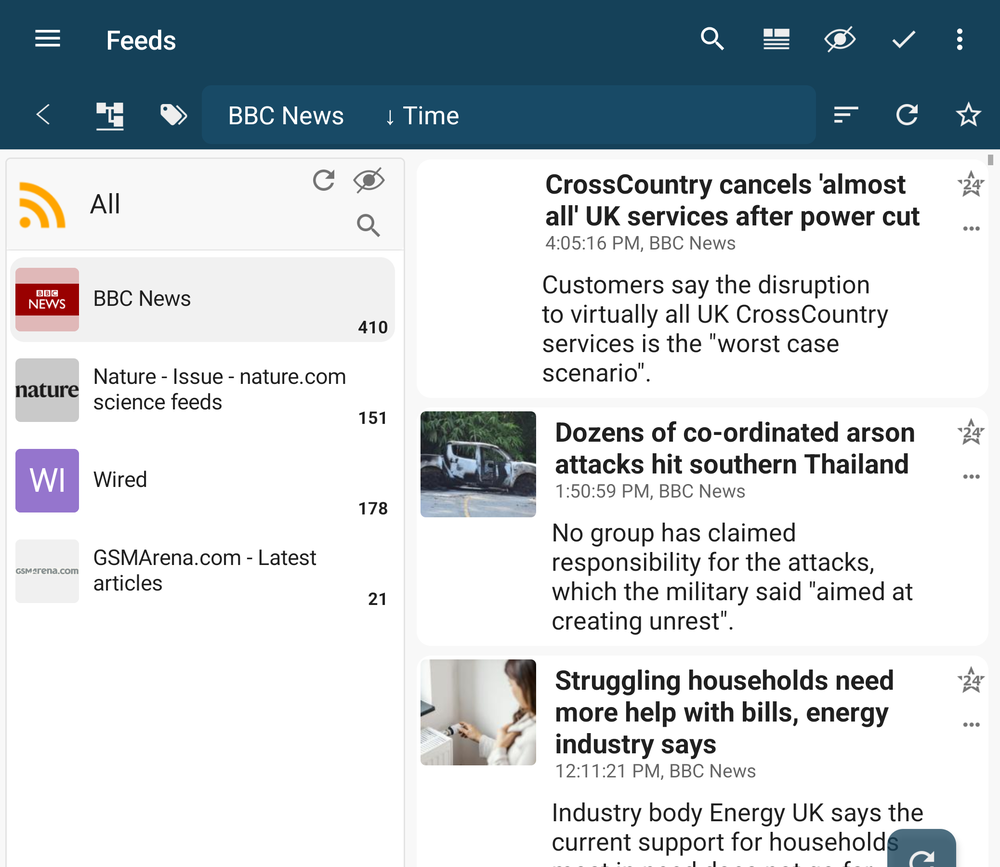
Task: Click the article list scrollbar
Action: (x=990, y=160)
